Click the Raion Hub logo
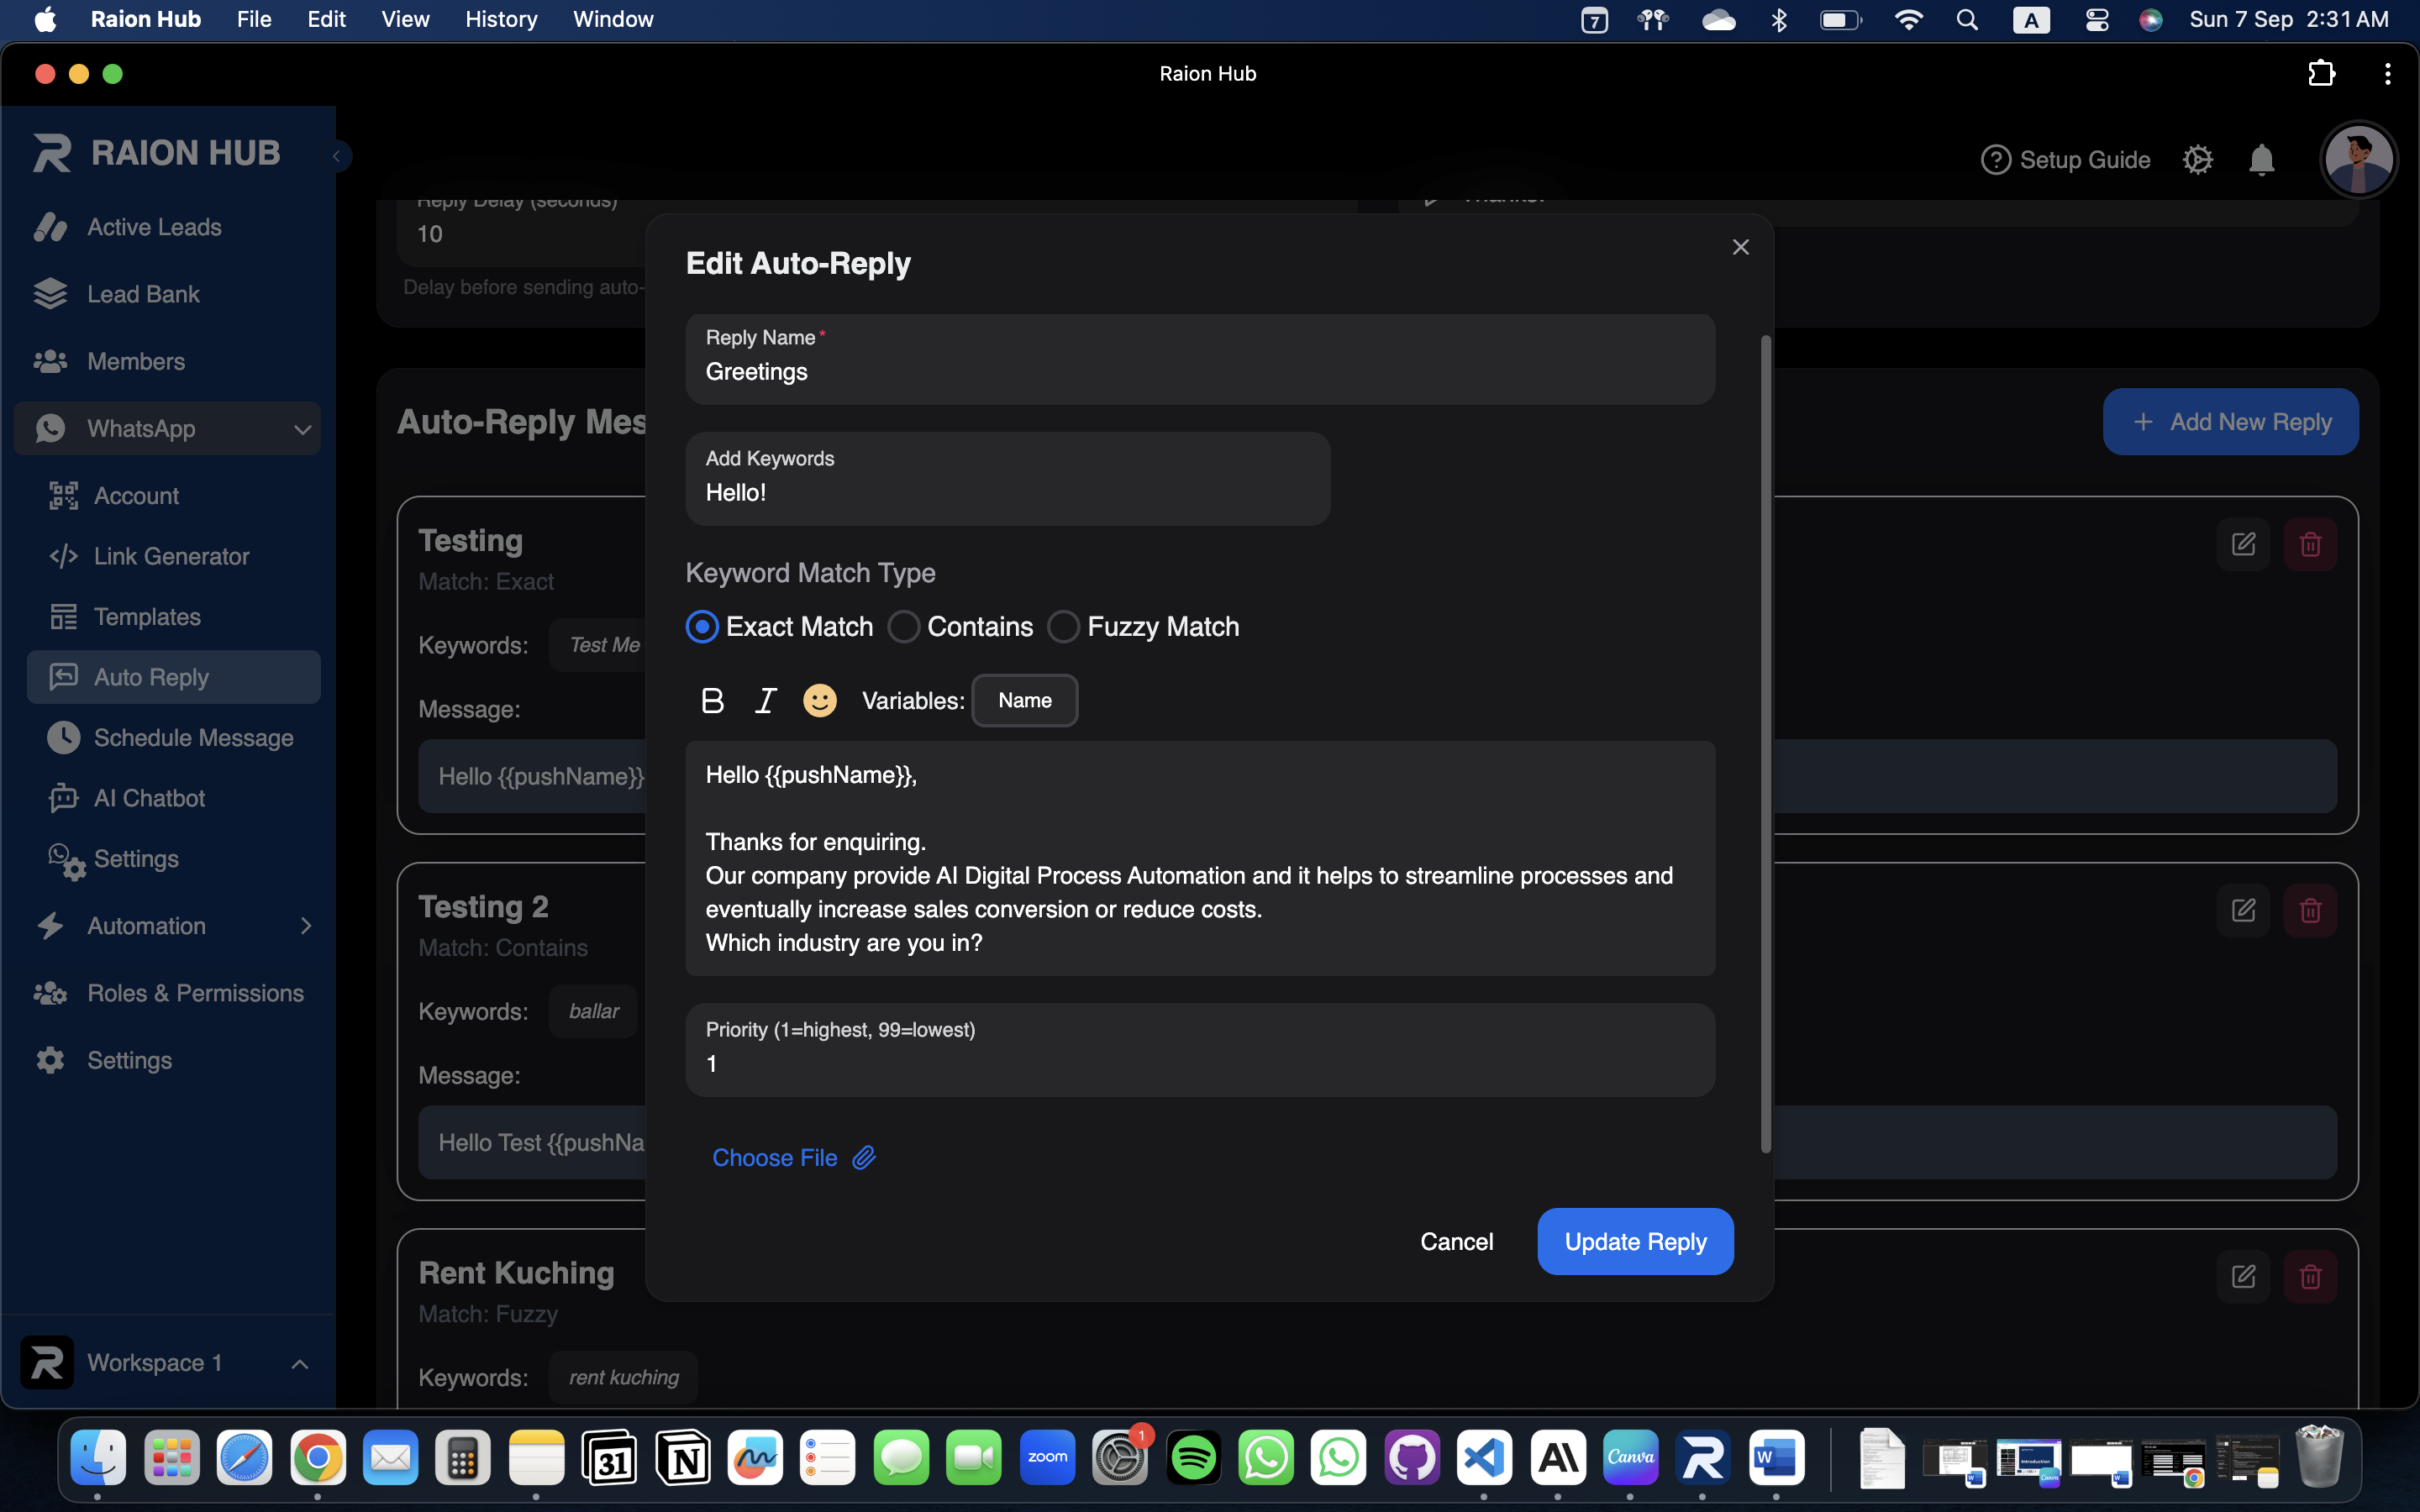 pyautogui.click(x=157, y=153)
